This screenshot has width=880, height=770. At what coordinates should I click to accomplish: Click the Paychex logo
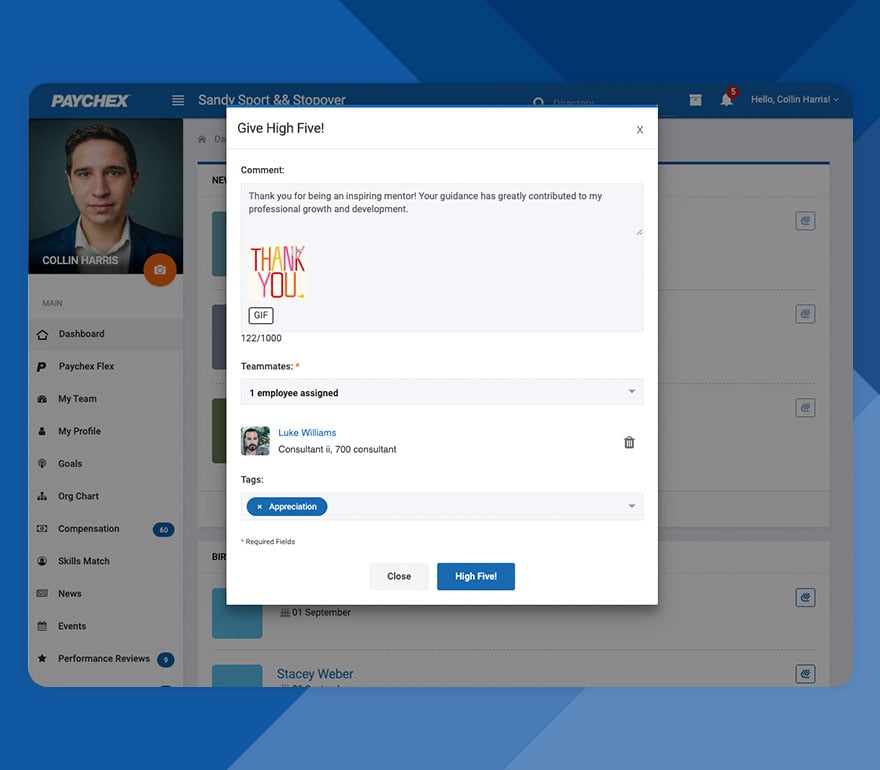click(x=90, y=100)
